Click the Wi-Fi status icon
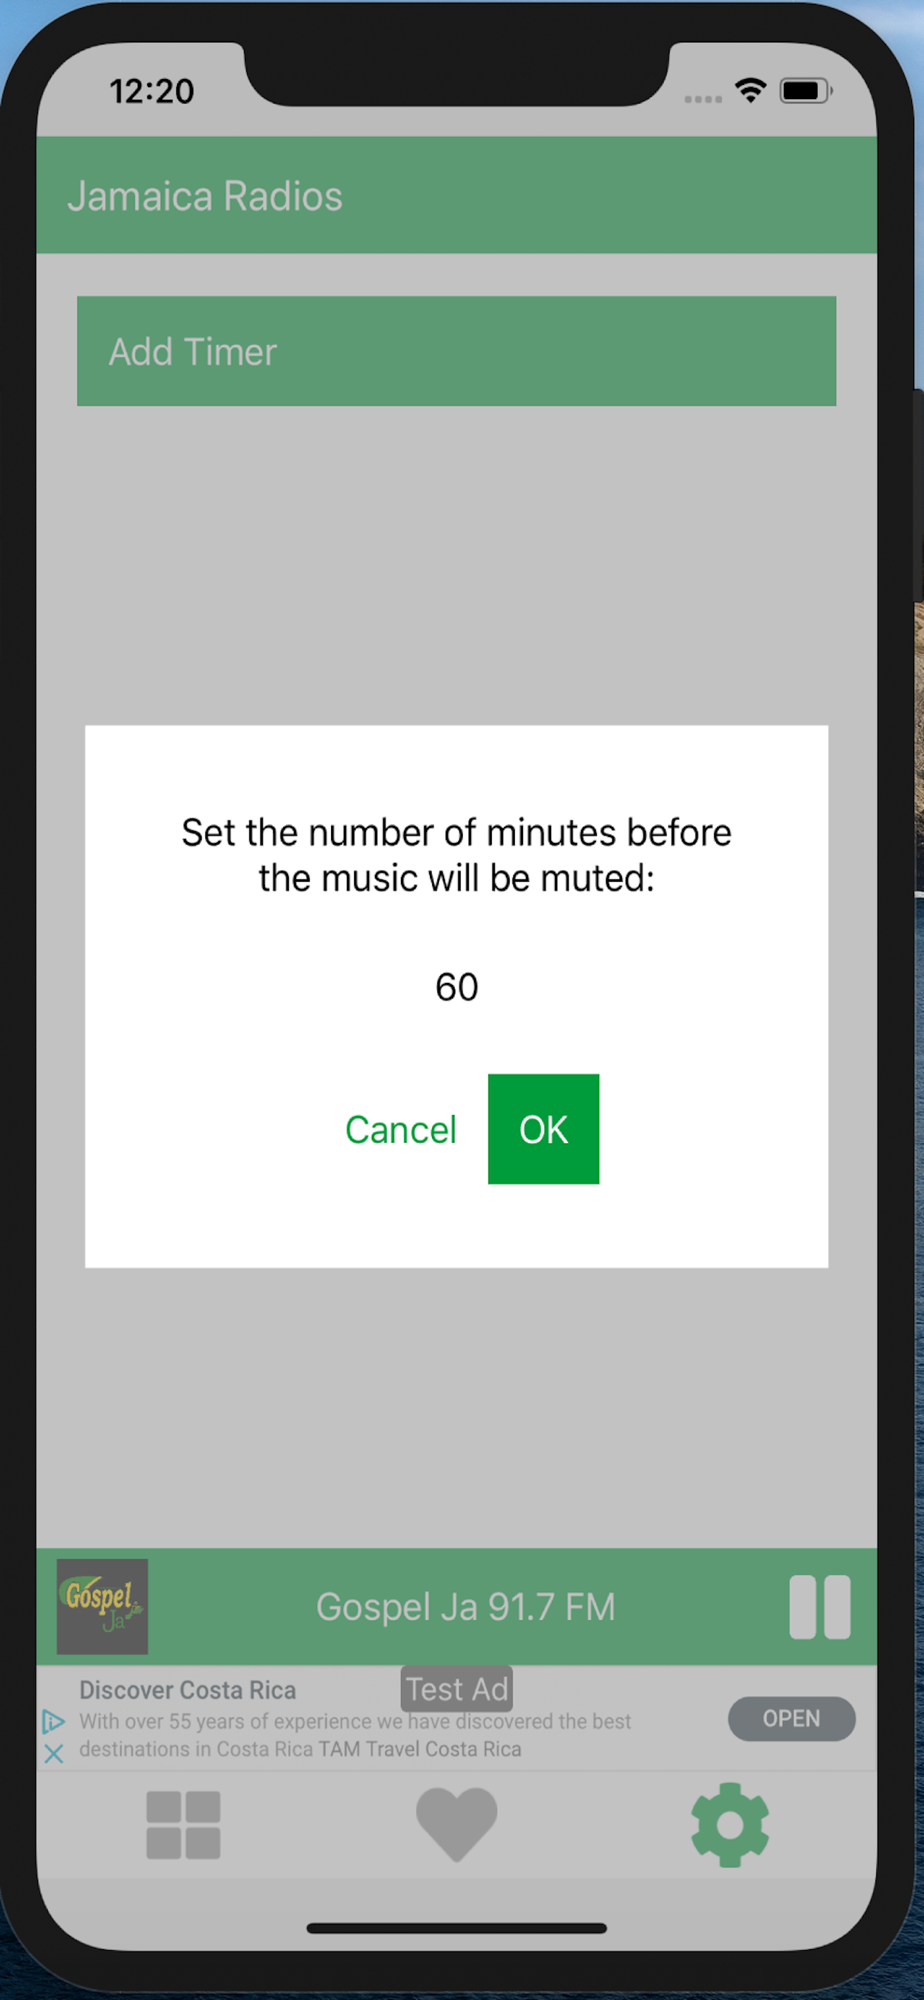This screenshot has width=924, height=2000. [750, 90]
